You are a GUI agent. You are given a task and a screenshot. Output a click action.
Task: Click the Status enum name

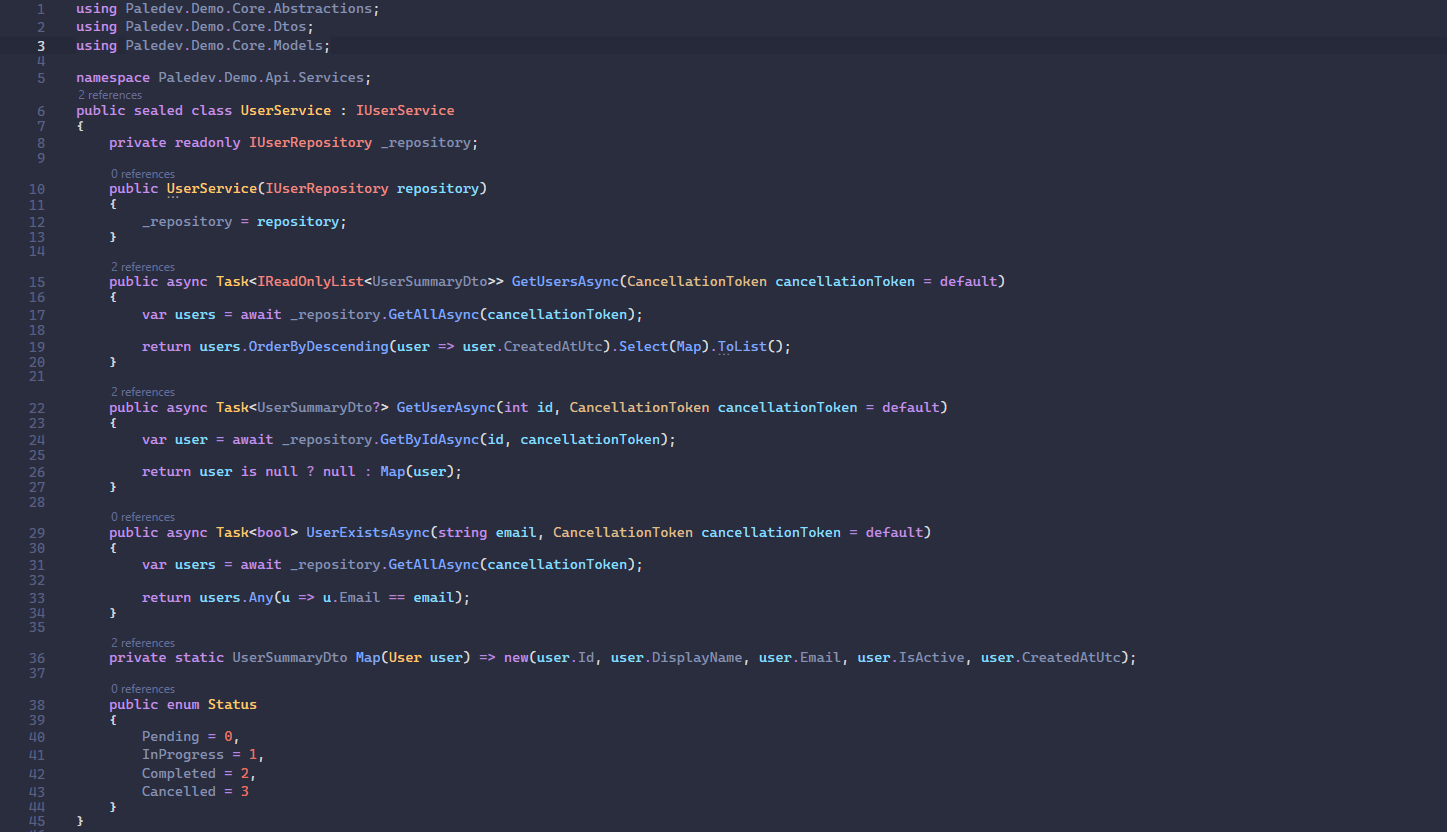tap(232, 704)
